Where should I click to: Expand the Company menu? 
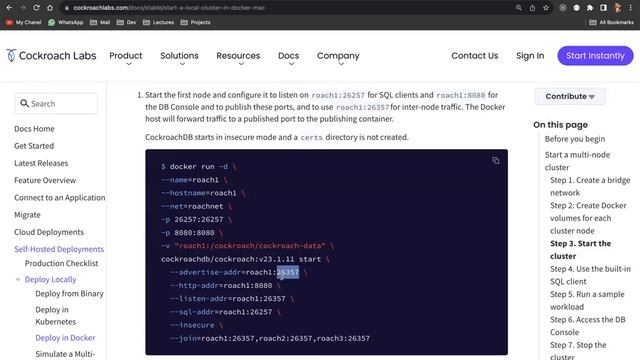[x=338, y=56]
